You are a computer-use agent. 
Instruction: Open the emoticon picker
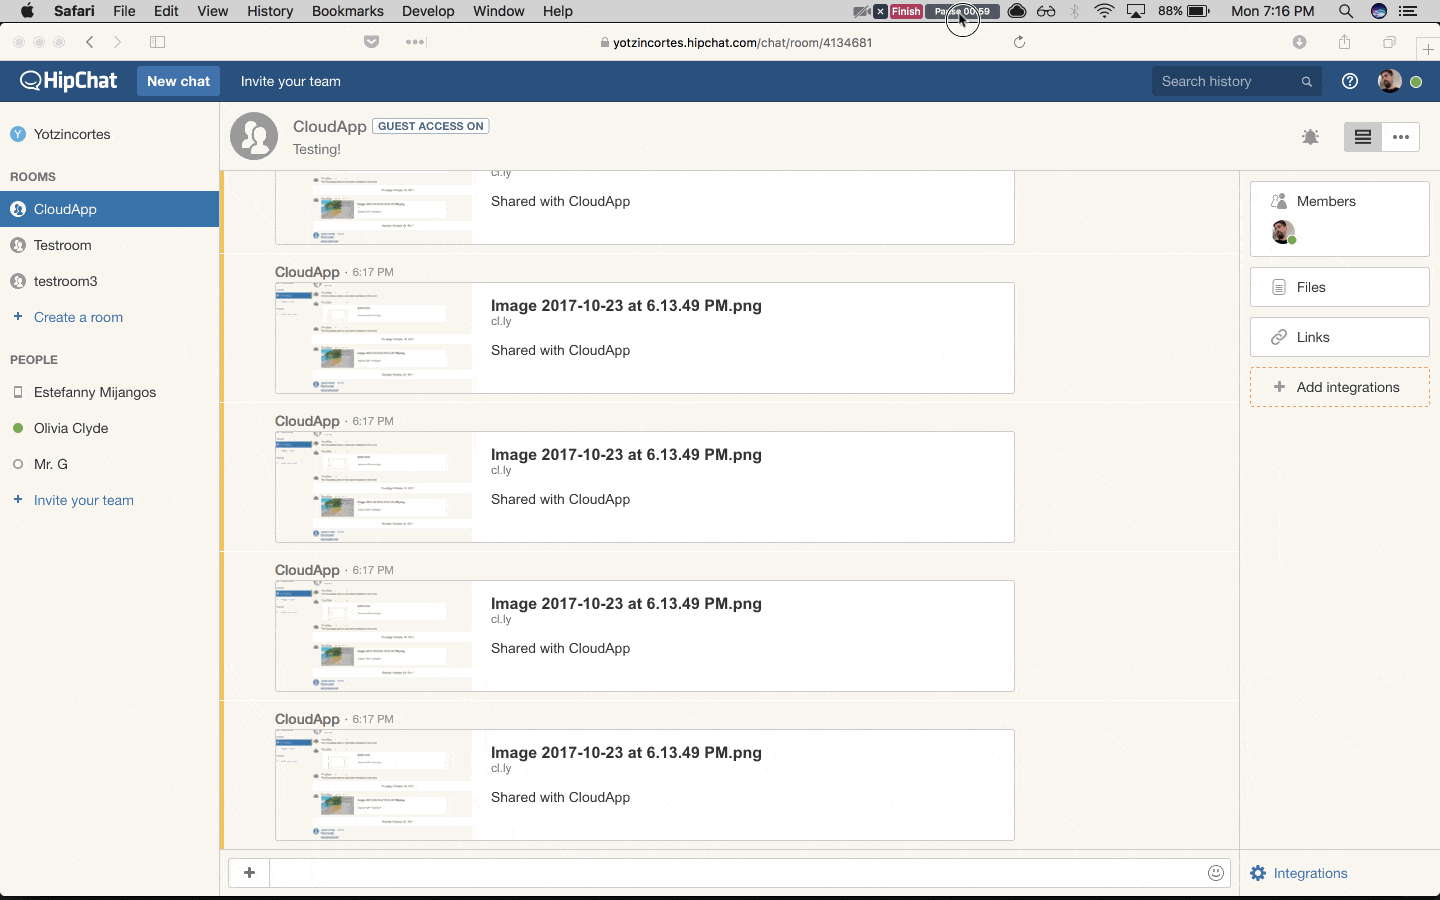pos(1216,873)
